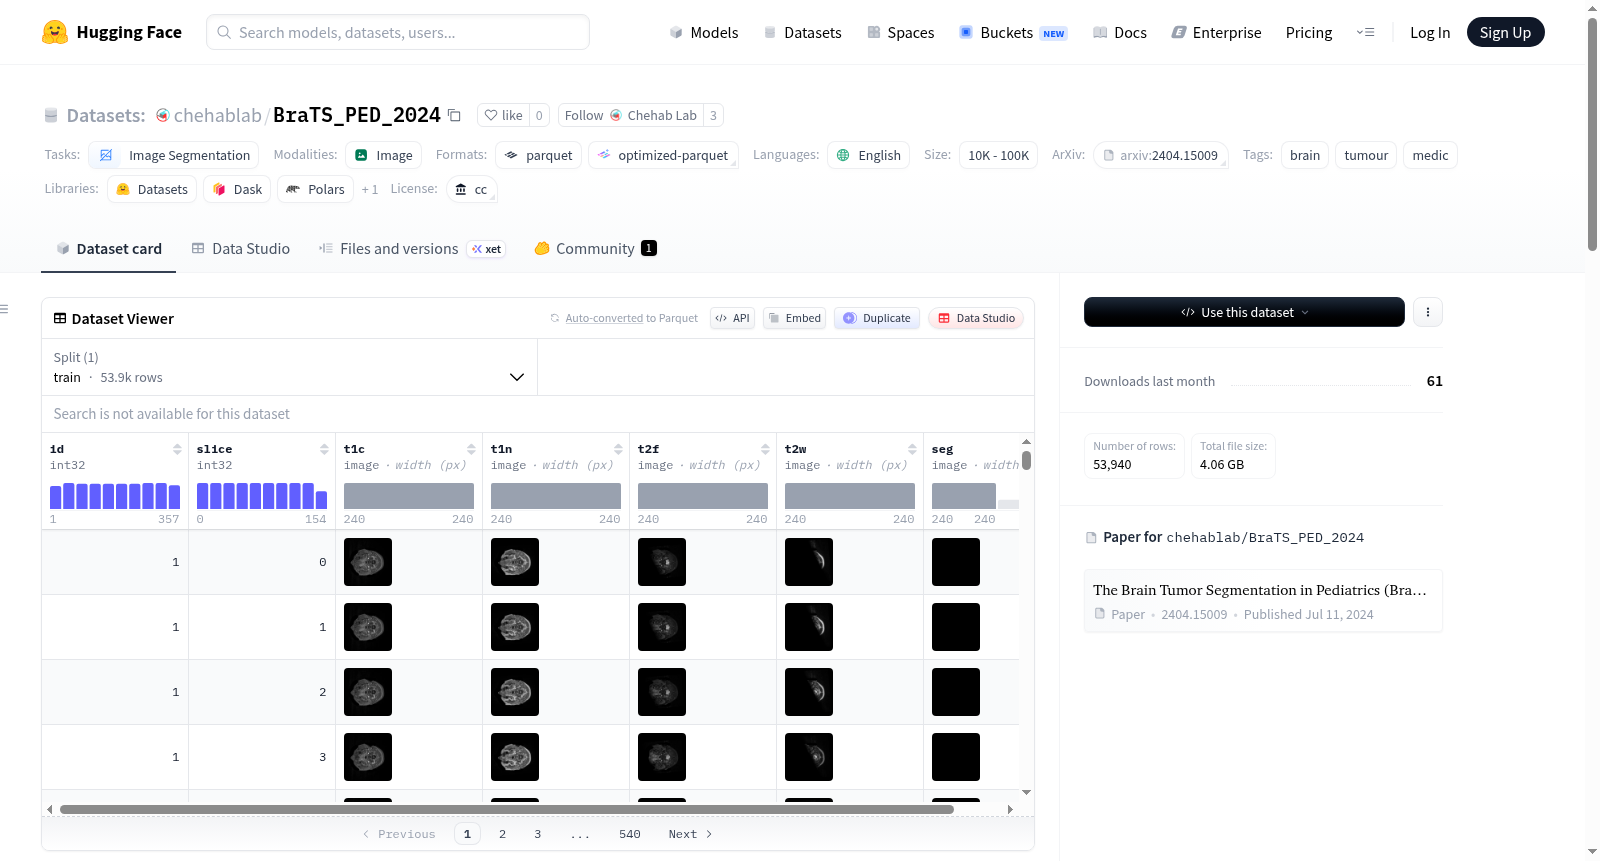Go to page 2 of the table
This screenshot has width=1600, height=861.
[x=502, y=834]
